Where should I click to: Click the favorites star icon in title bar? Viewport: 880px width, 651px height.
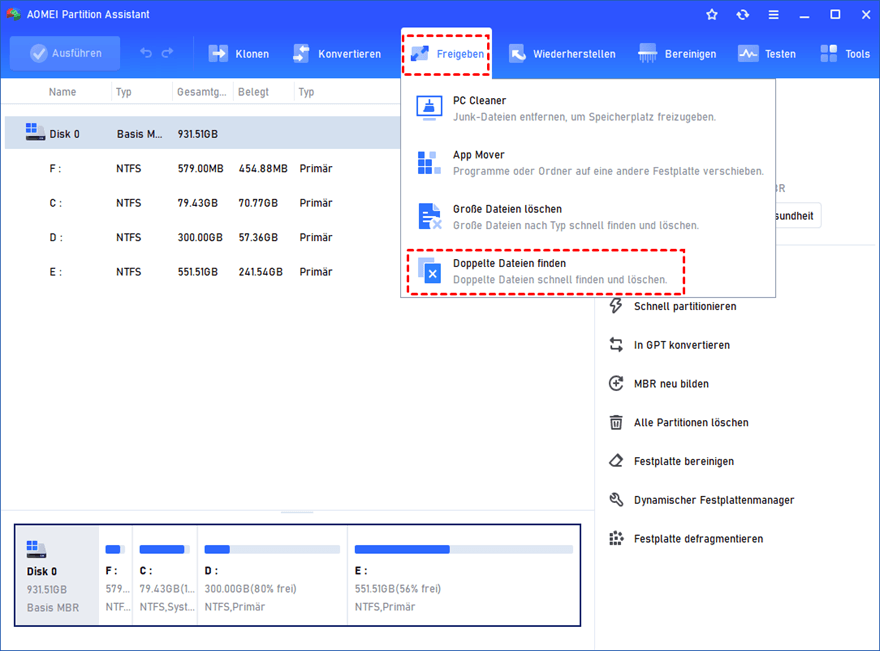click(712, 15)
